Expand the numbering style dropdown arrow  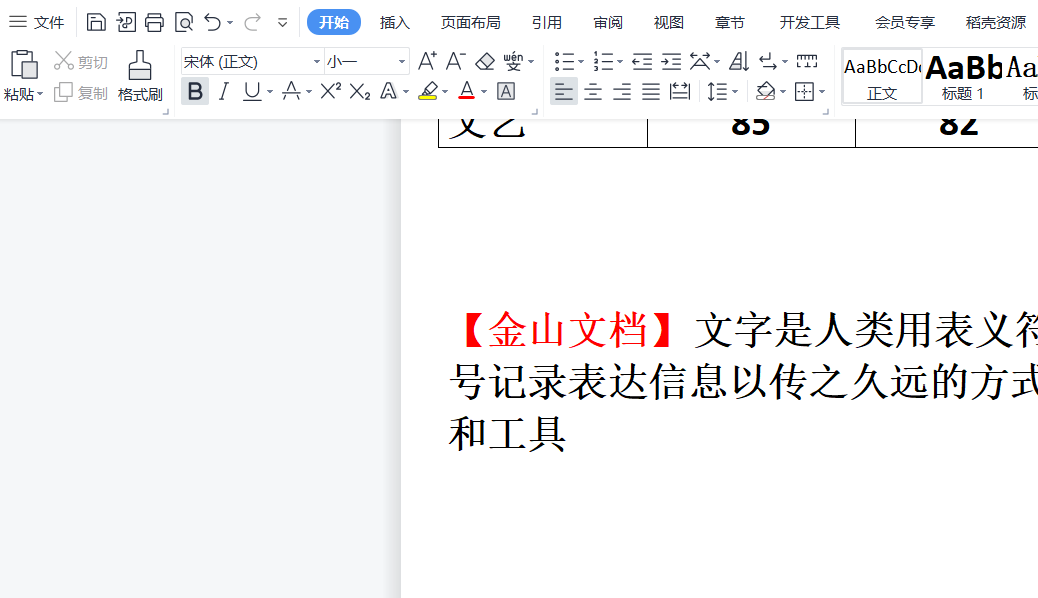pos(620,62)
